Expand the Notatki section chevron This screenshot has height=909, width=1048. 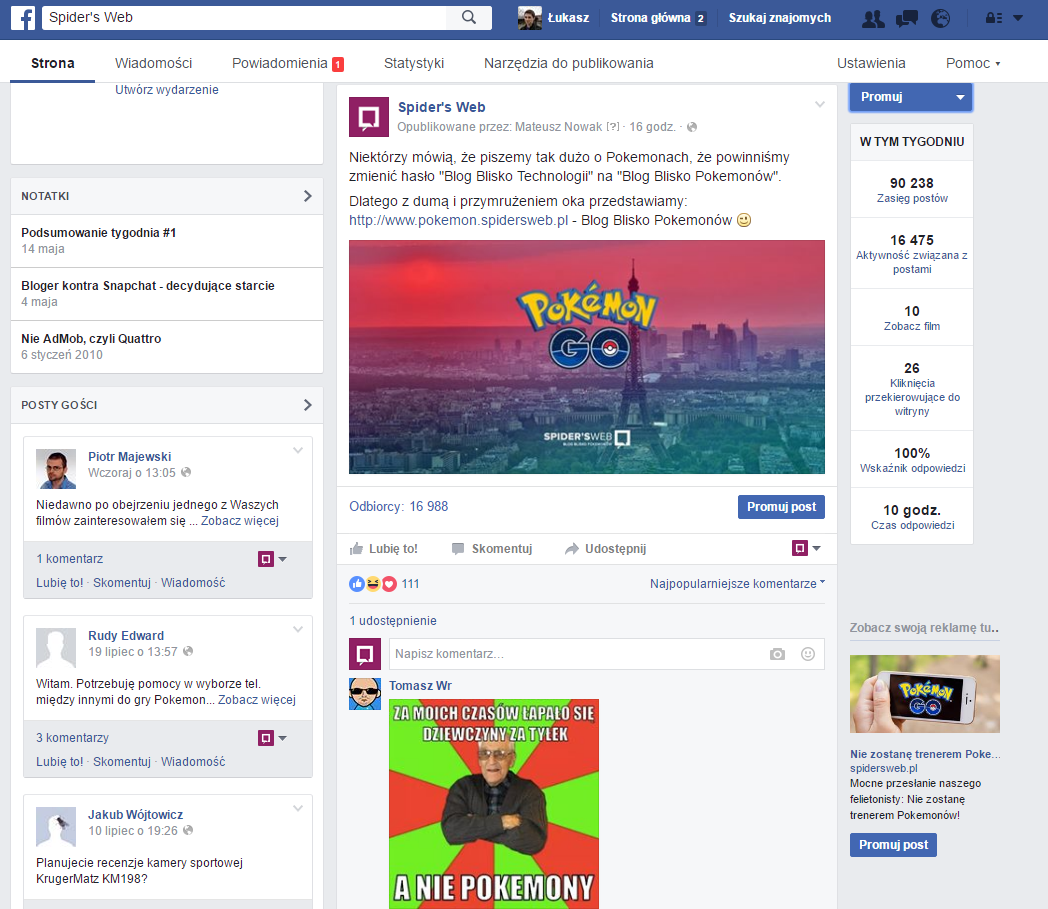click(307, 196)
